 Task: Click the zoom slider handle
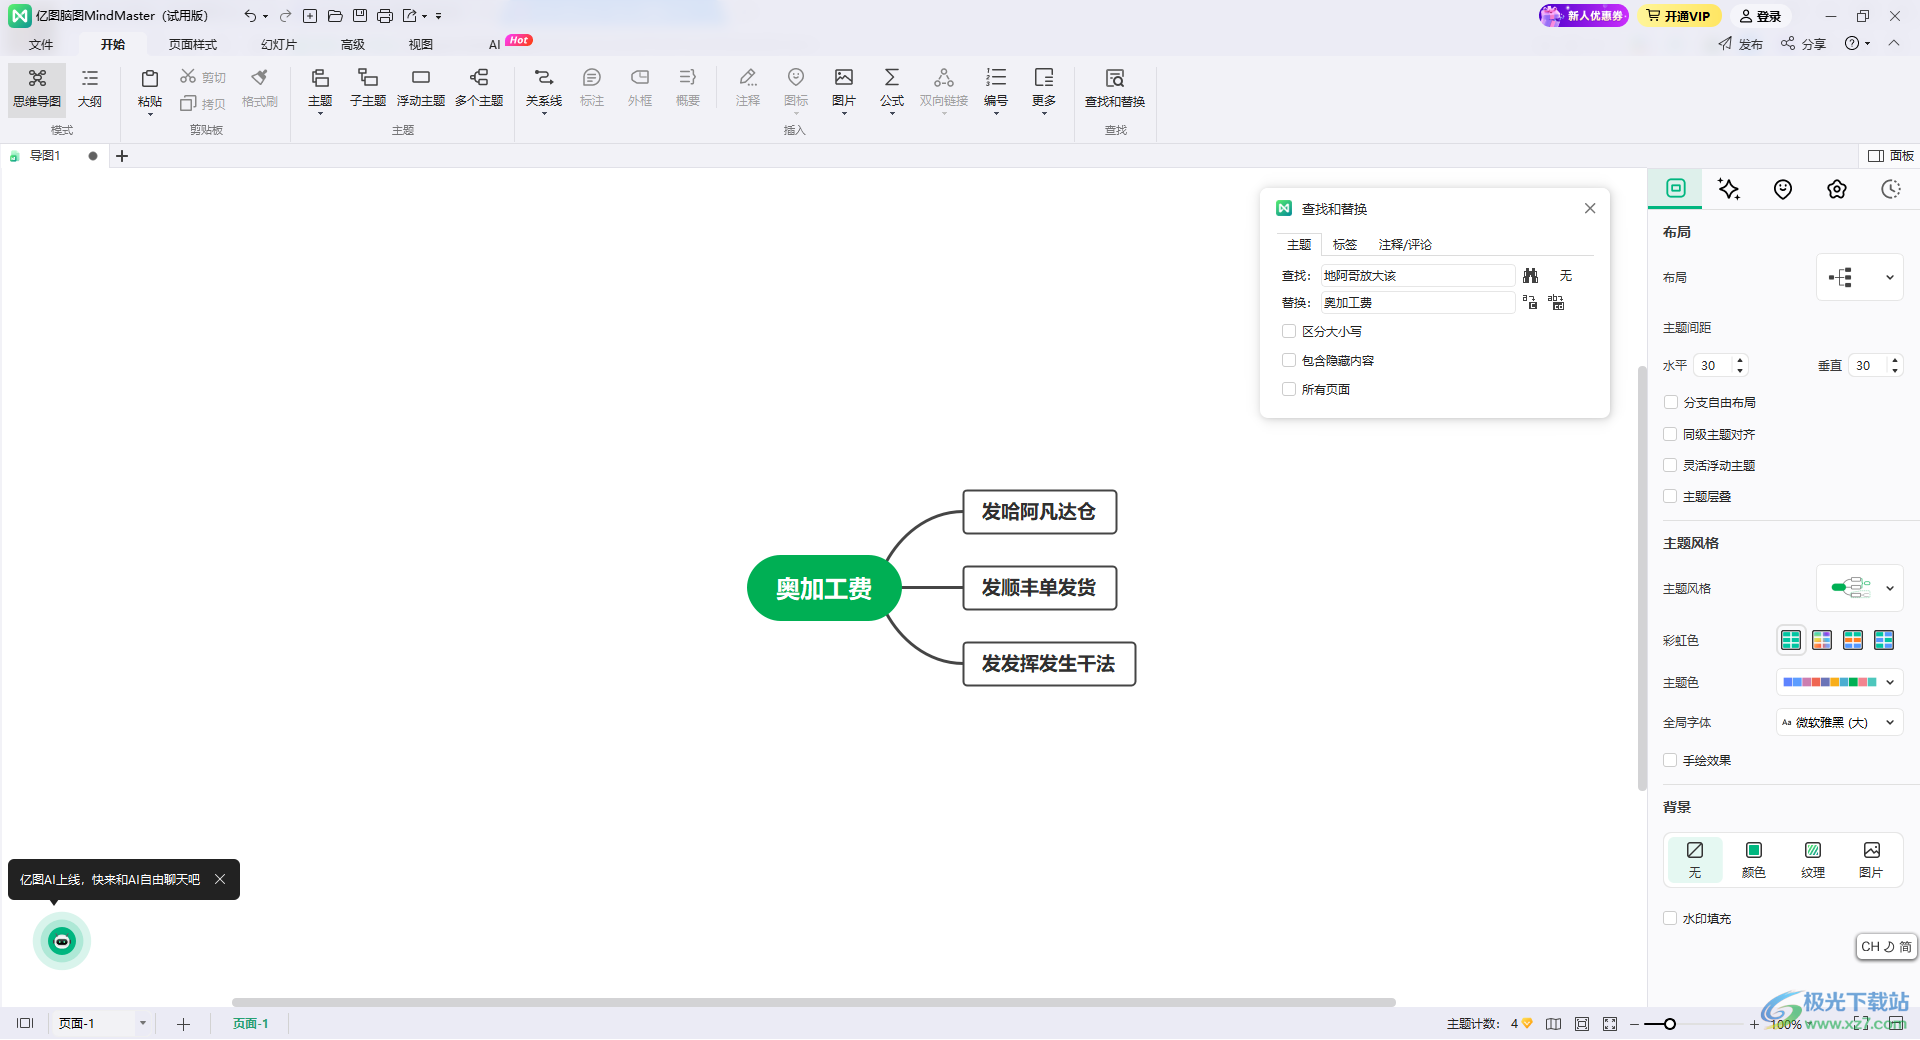pyautogui.click(x=1670, y=1024)
